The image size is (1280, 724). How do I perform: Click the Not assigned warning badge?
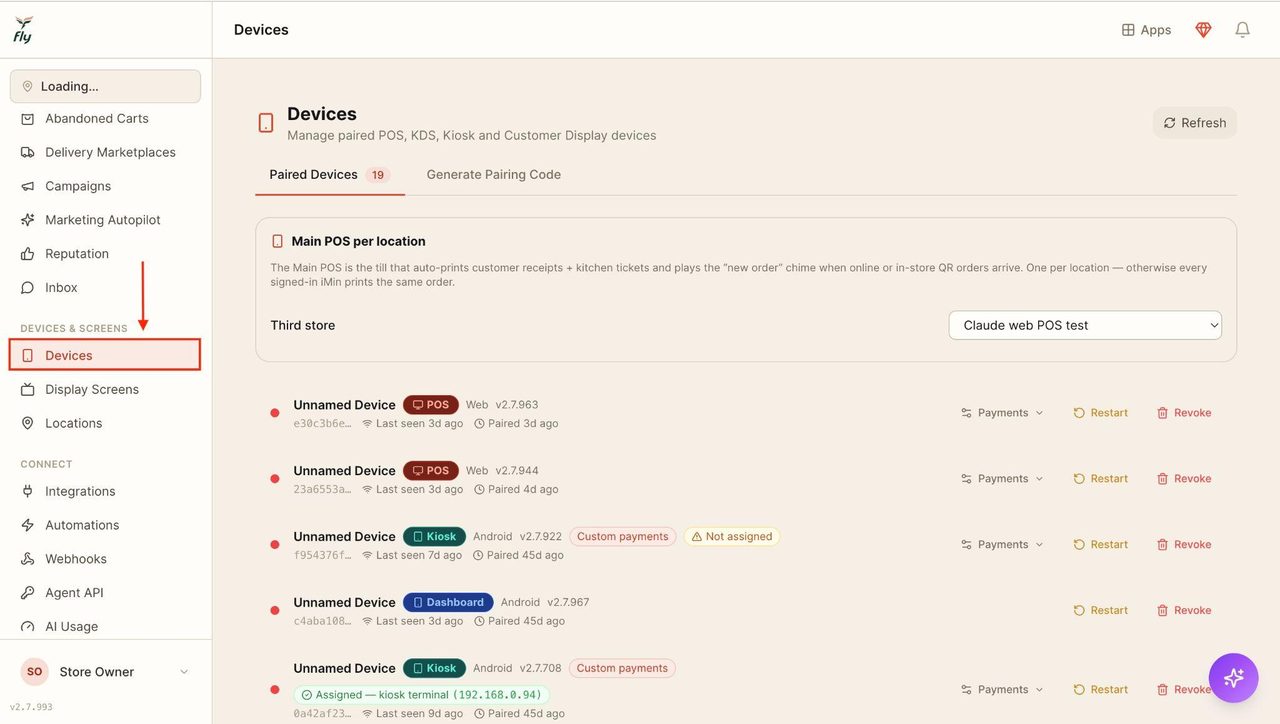point(732,537)
